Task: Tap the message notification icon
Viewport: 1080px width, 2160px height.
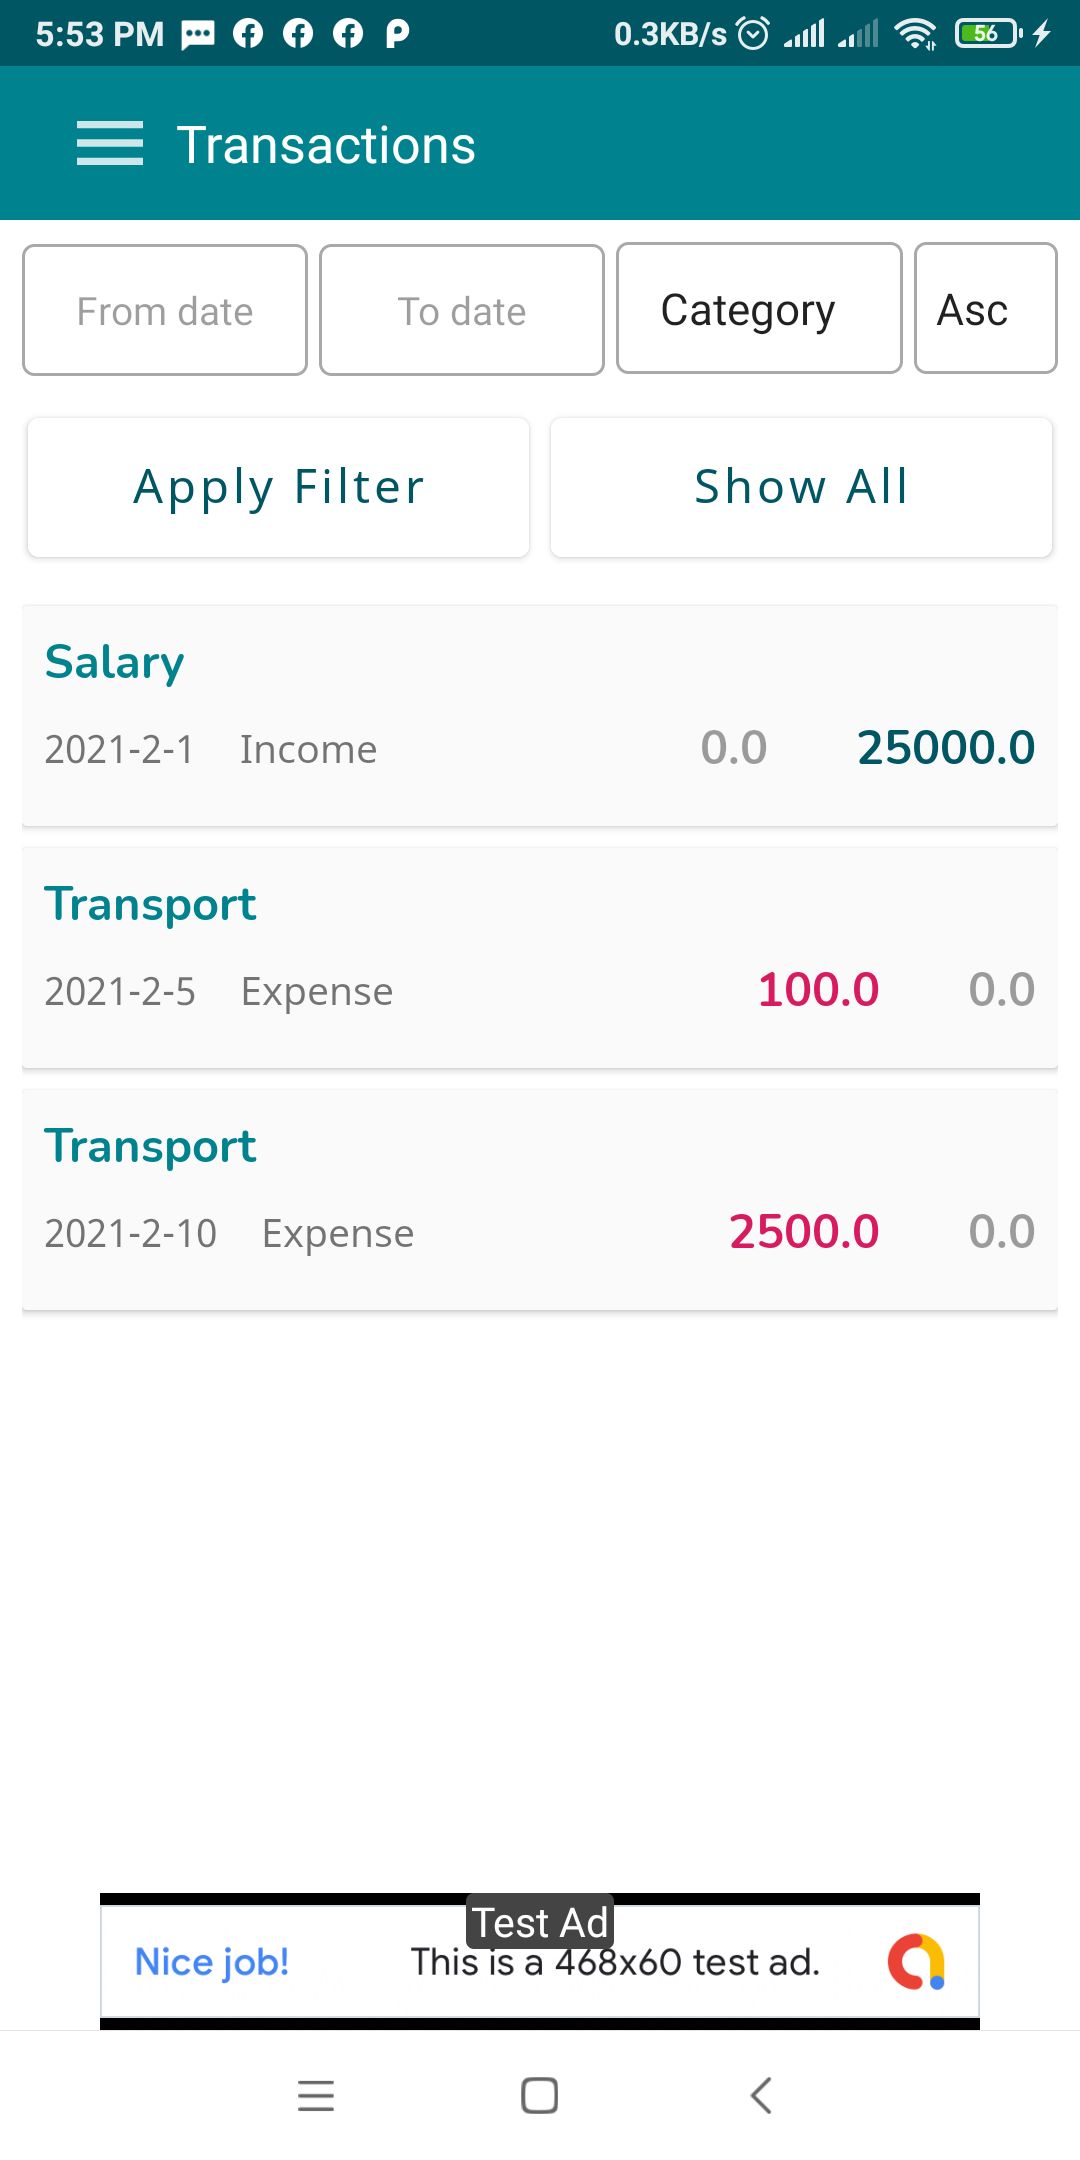Action: click(x=198, y=35)
